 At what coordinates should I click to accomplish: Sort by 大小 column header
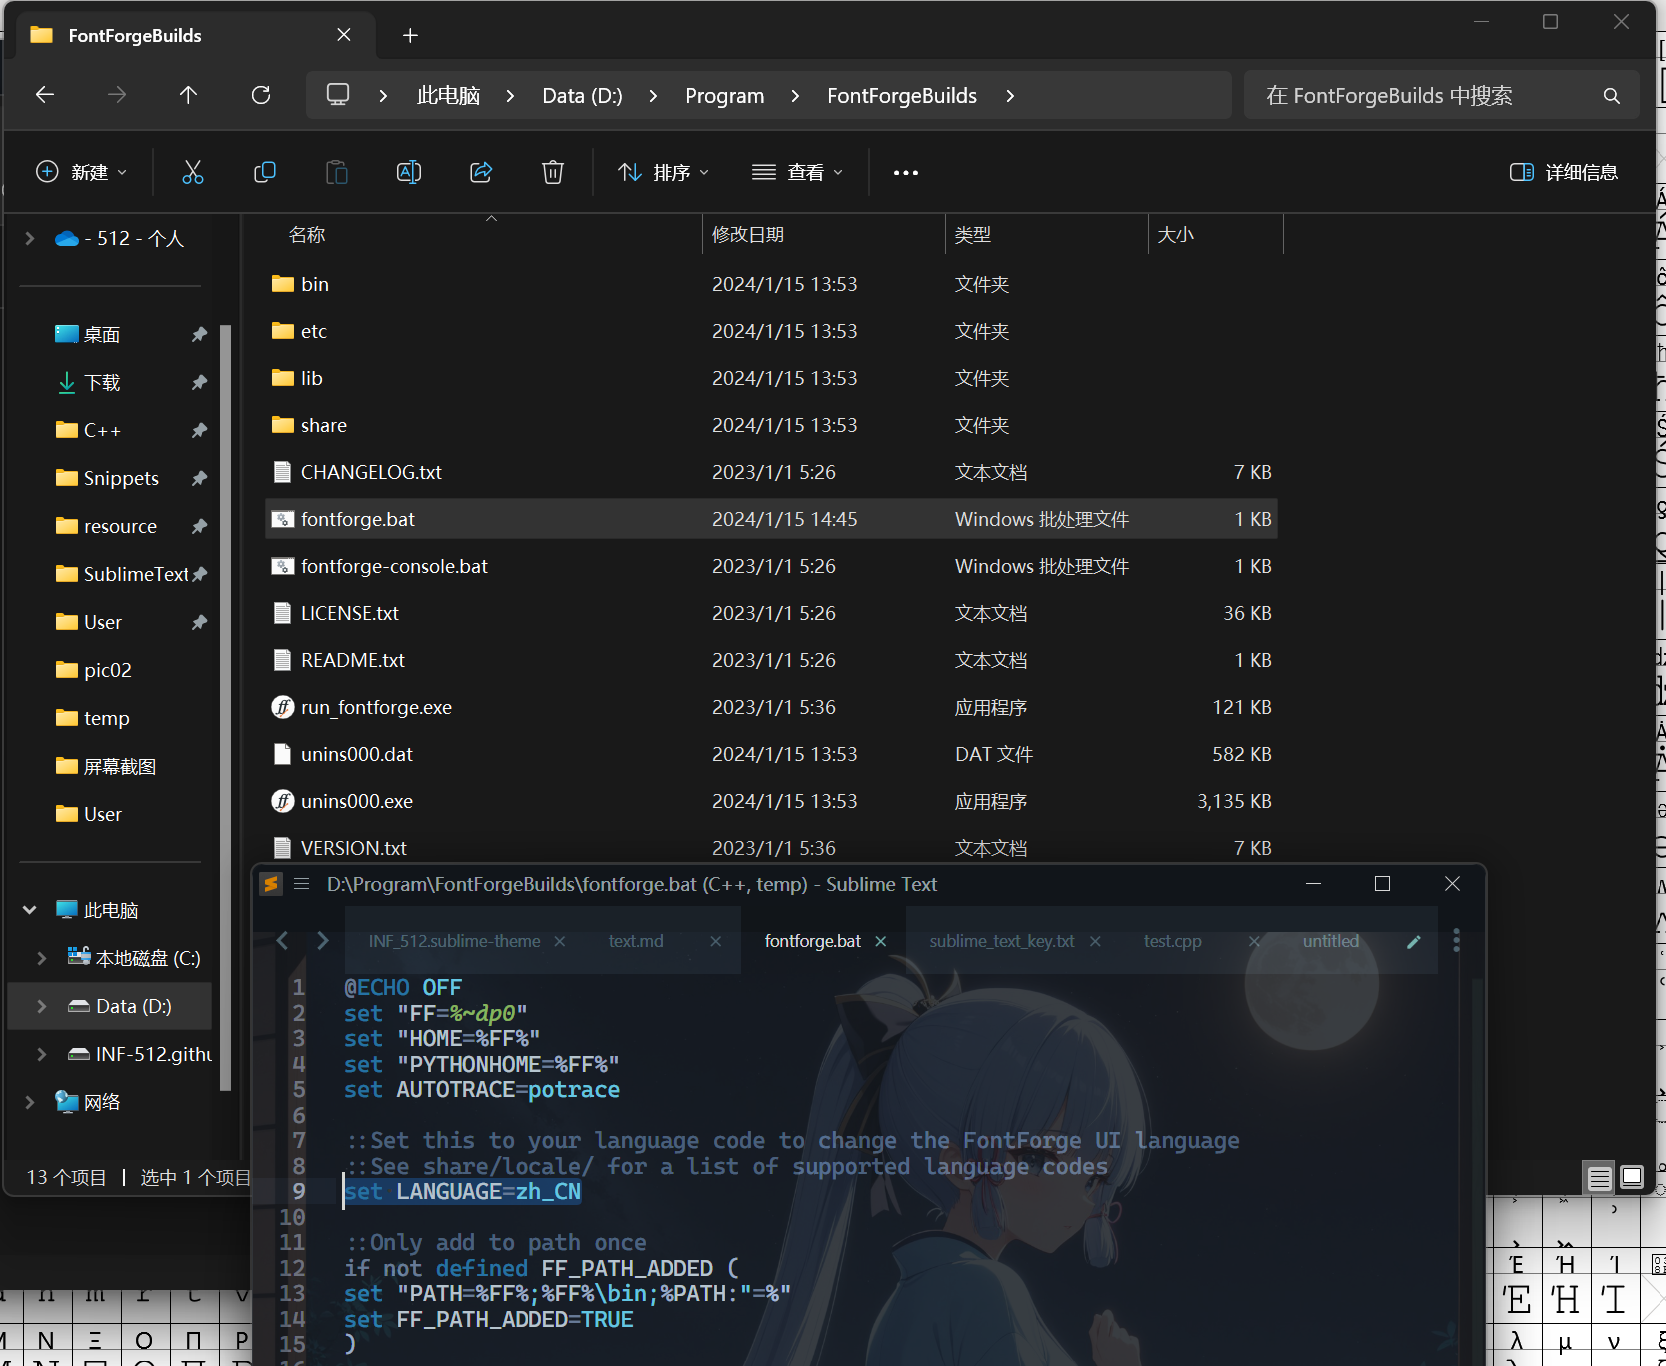pyautogui.click(x=1215, y=235)
